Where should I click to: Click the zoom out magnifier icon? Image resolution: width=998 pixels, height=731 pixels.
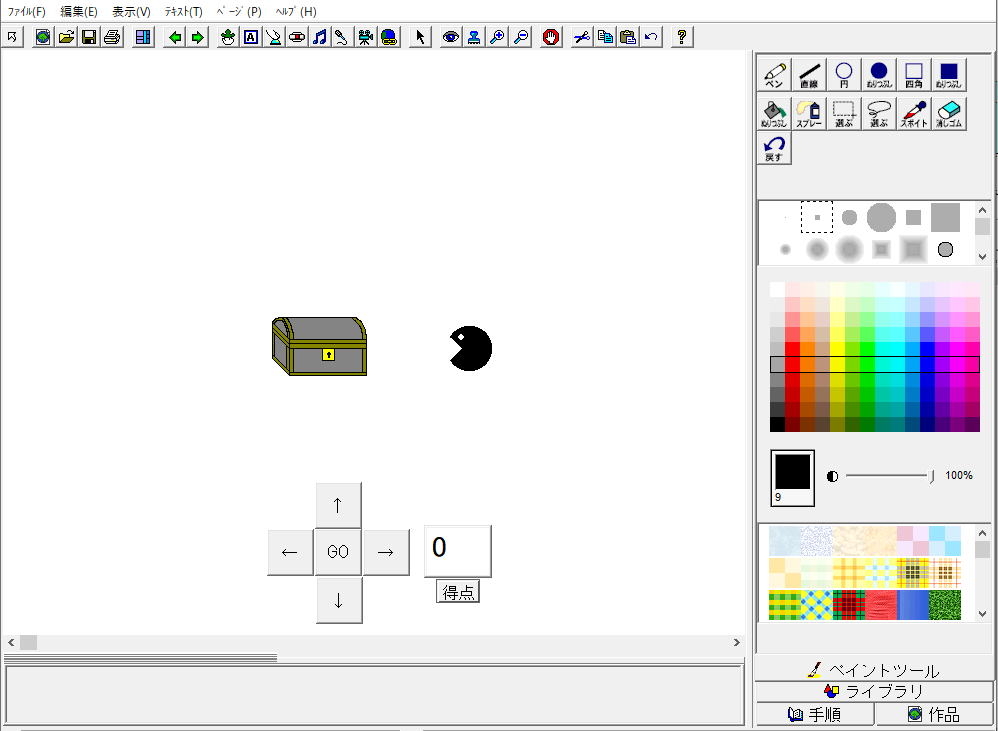click(521, 37)
